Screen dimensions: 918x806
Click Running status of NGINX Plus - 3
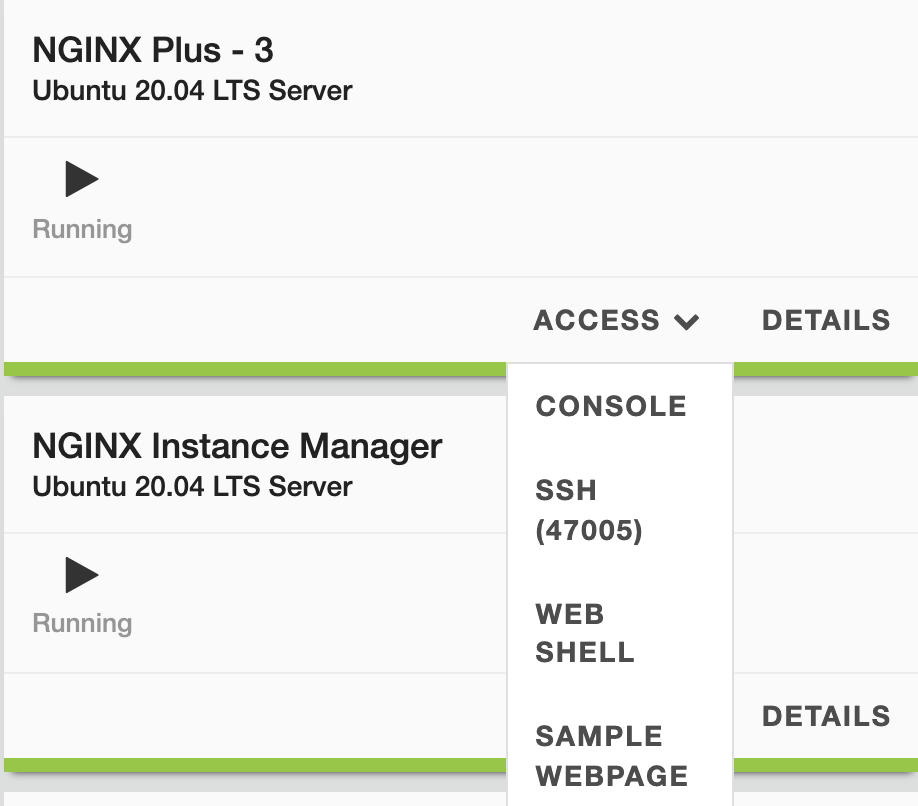(83, 229)
